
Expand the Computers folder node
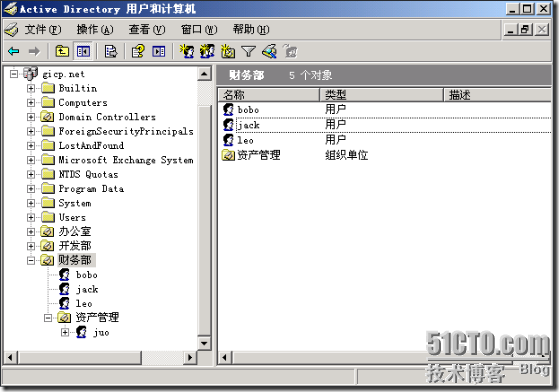click(31, 103)
